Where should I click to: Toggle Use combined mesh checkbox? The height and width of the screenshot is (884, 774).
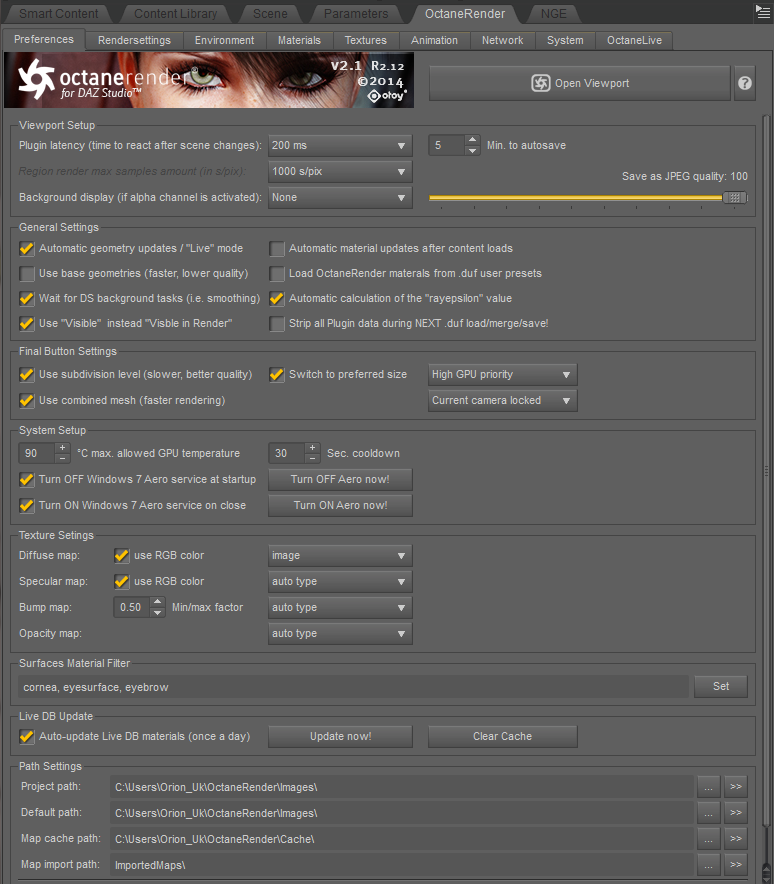click(26, 401)
